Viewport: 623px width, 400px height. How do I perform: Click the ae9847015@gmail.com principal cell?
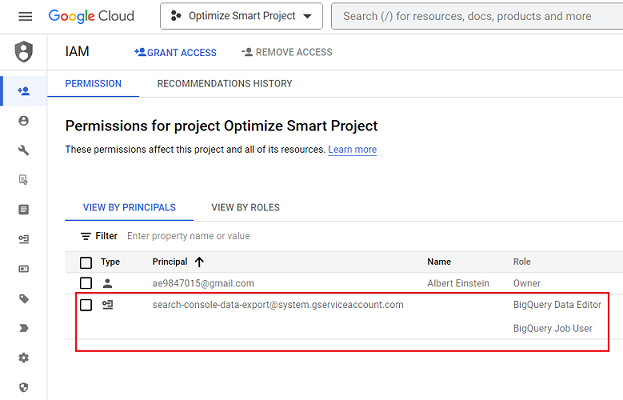coord(203,283)
